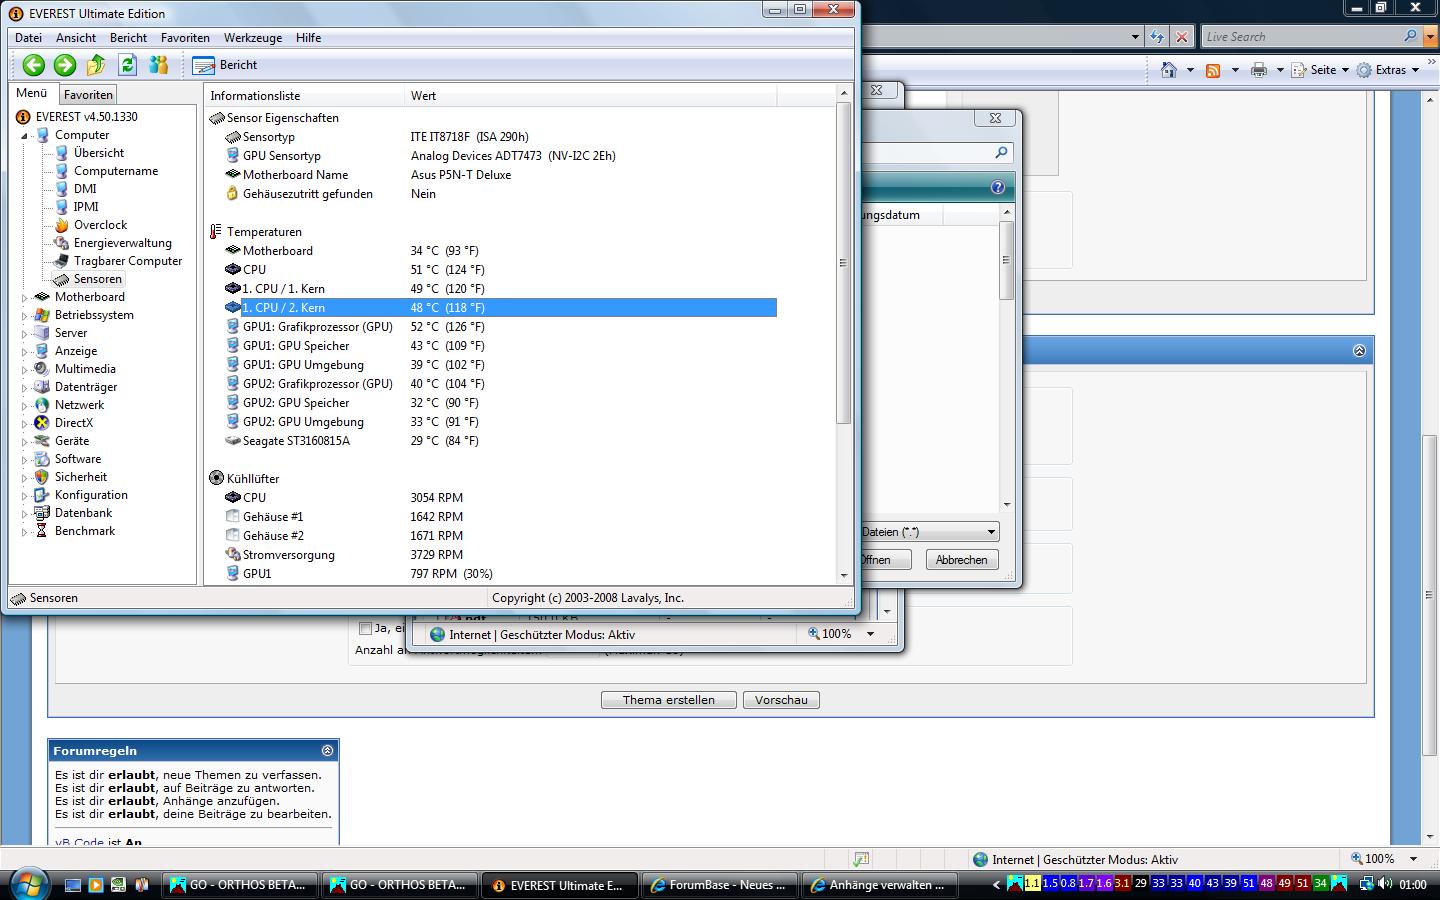Select DMI in the tree
Image resolution: width=1440 pixels, height=900 pixels.
(x=85, y=189)
